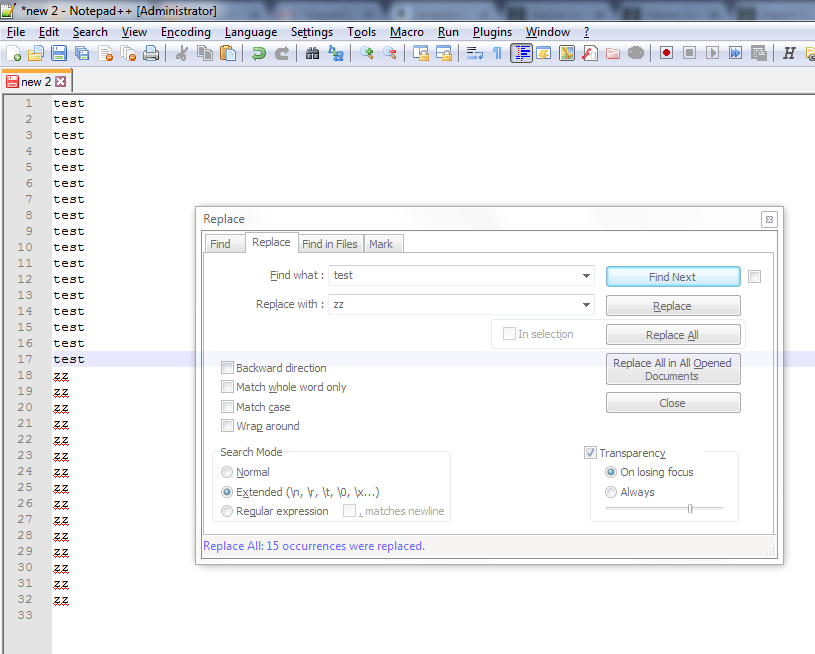Click the New file toolbar icon
This screenshot has width=815, height=654.
tap(14, 53)
